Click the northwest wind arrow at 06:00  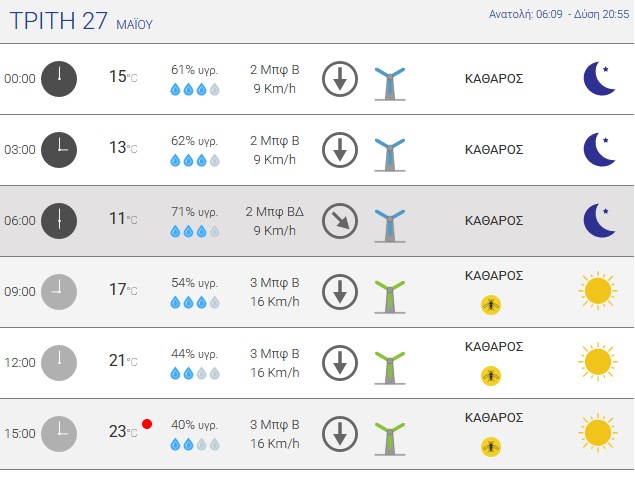tap(340, 221)
